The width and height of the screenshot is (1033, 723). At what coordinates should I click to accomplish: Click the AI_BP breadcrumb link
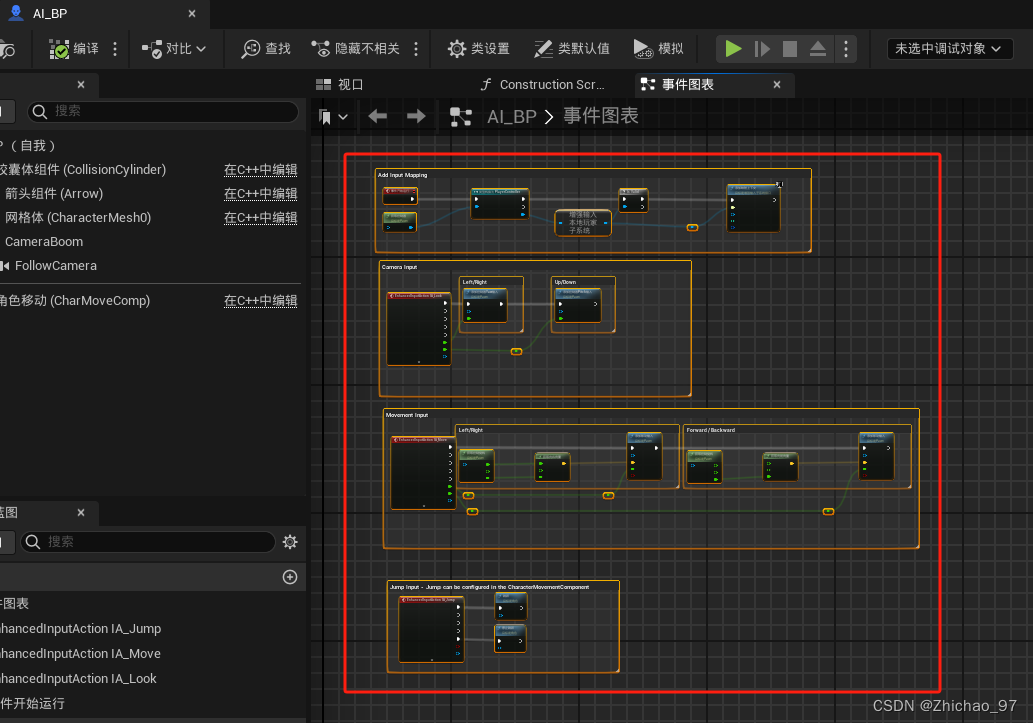(x=511, y=117)
